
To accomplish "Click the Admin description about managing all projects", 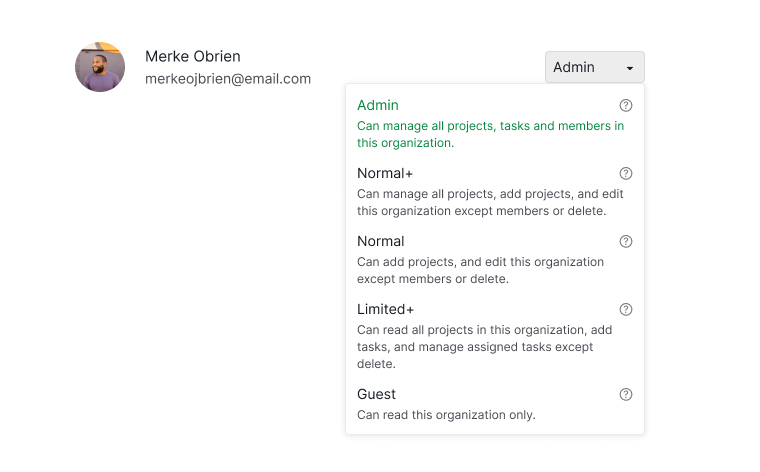I will (x=491, y=134).
